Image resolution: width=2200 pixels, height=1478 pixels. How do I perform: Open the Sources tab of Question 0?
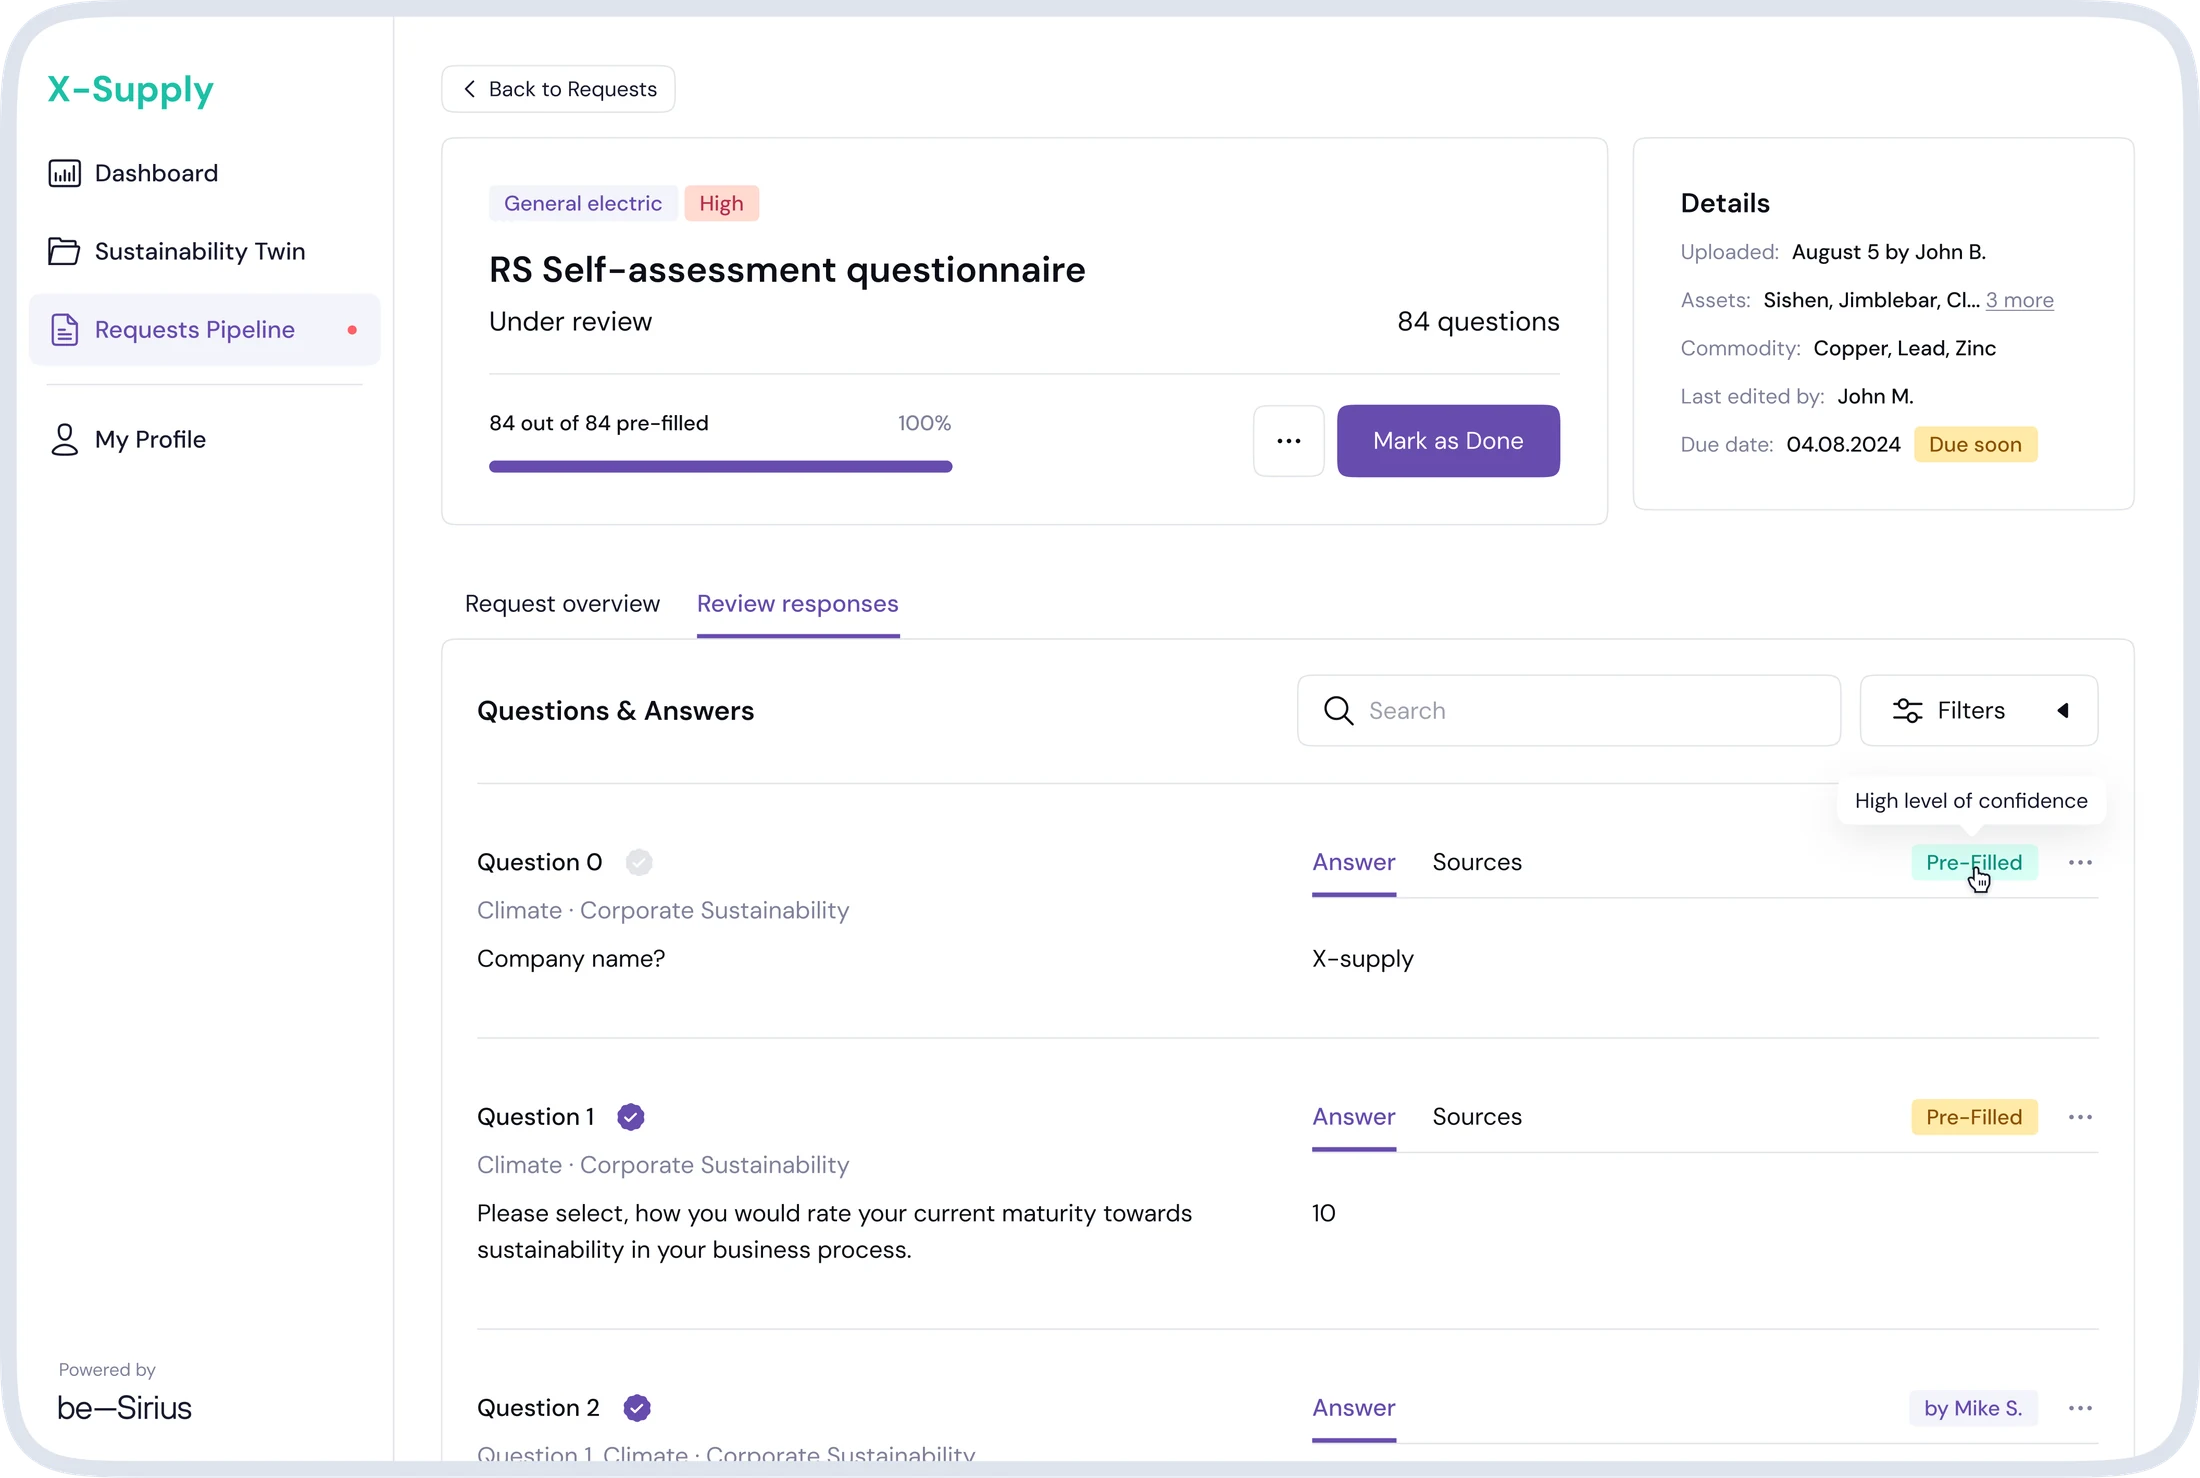click(x=1477, y=862)
